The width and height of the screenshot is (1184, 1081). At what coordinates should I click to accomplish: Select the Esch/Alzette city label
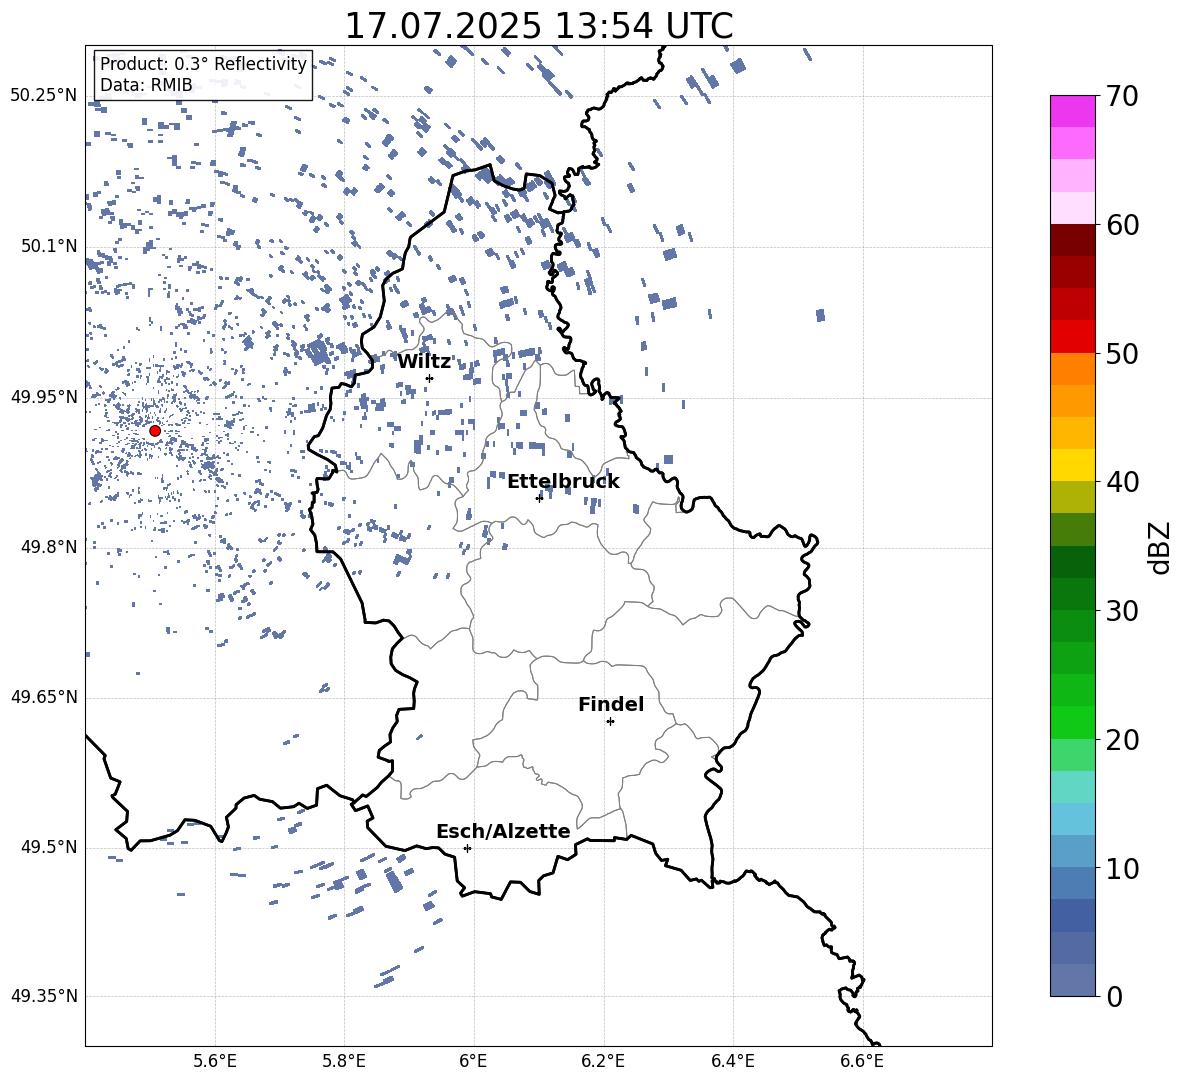[503, 831]
